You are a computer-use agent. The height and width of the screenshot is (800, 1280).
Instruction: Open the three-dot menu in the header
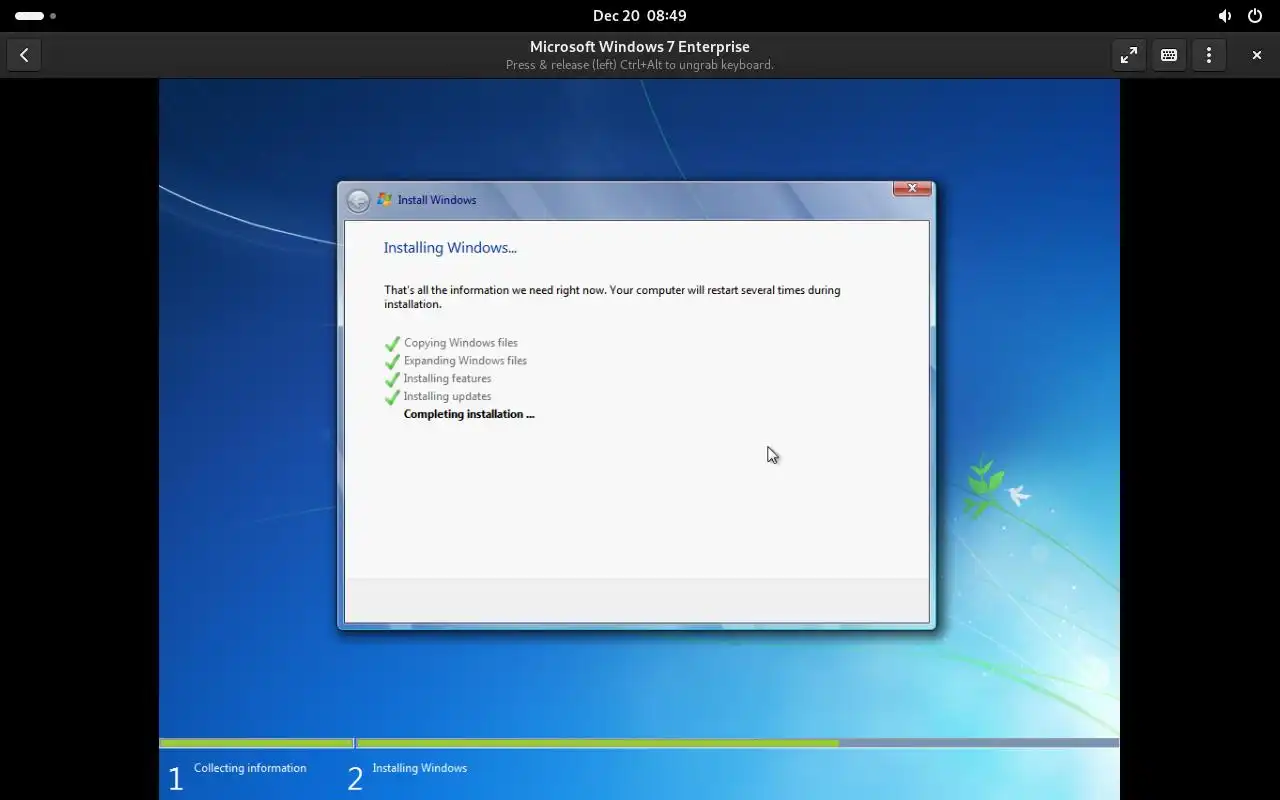pos(1208,55)
